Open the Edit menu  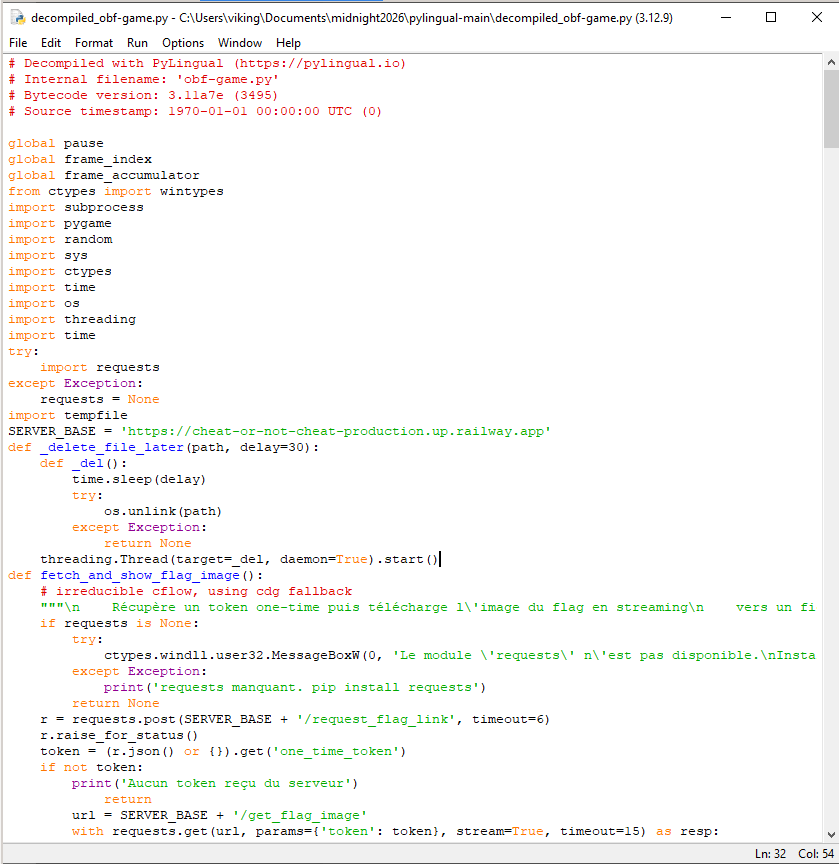(x=51, y=43)
